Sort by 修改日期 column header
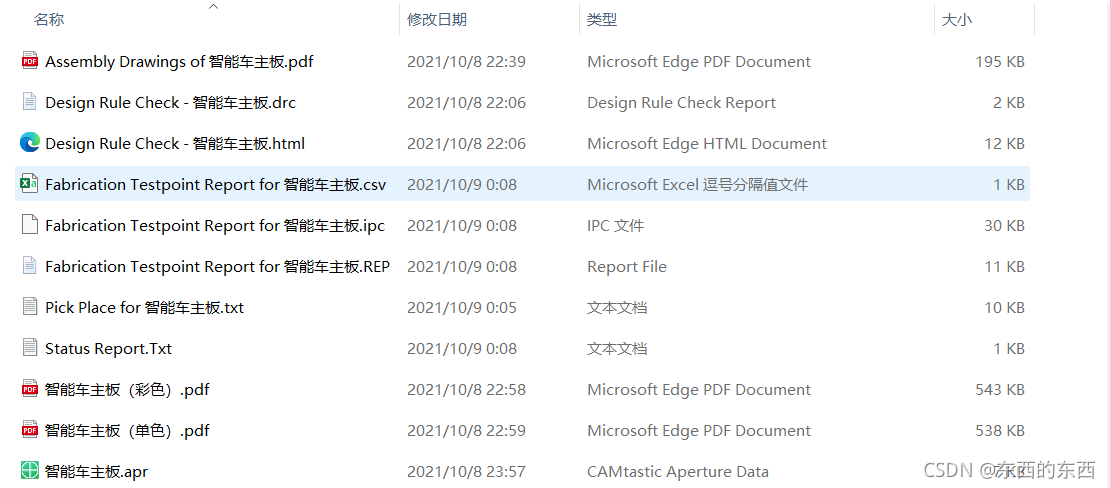This screenshot has height=488, width=1110. 437,20
